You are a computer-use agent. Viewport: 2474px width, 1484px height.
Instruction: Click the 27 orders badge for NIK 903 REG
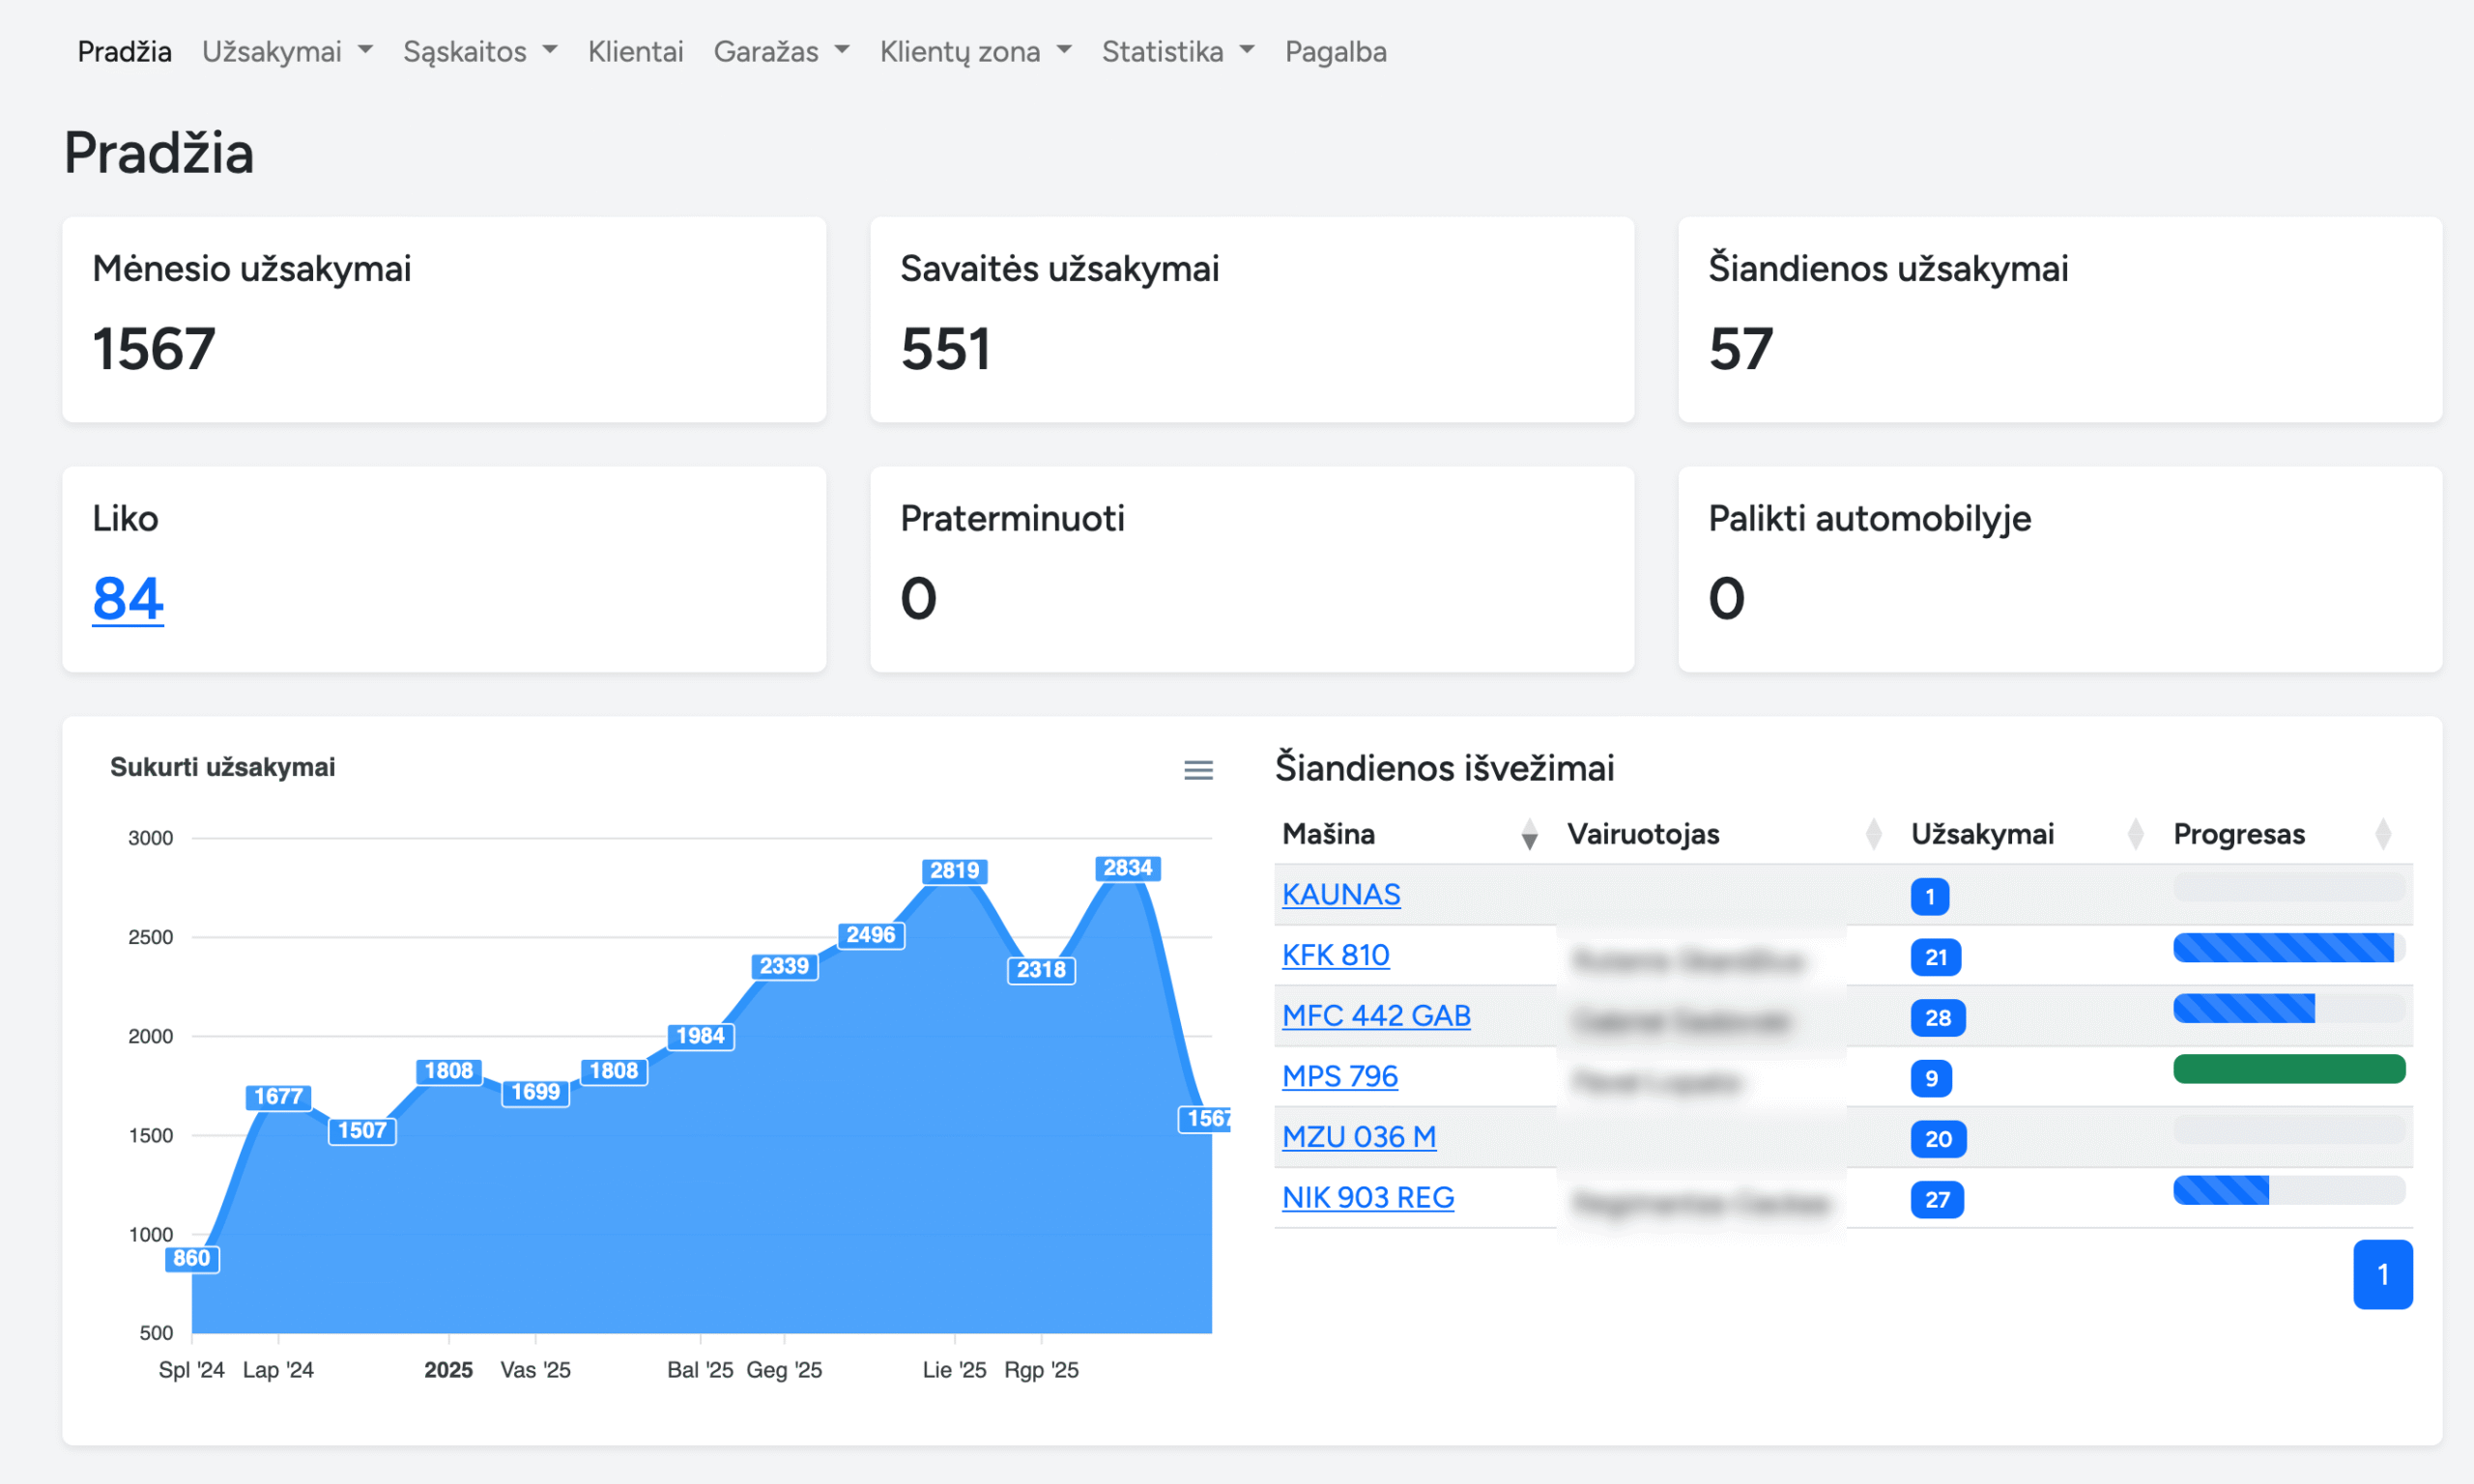pos(1937,1199)
